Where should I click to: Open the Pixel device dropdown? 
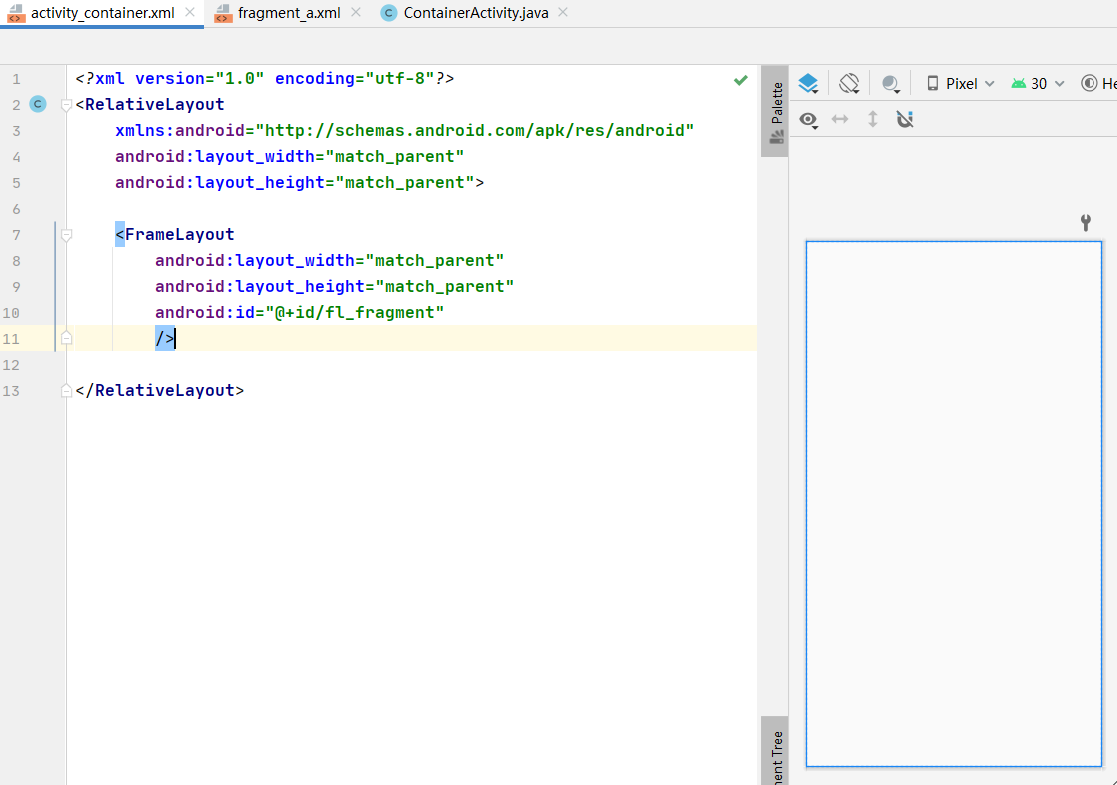960,84
